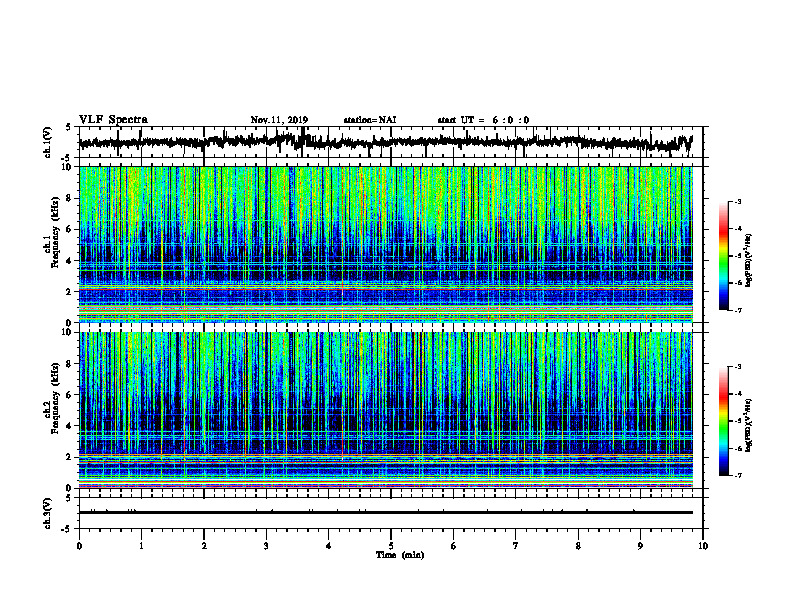Select the "start UT = 6 : 0 : 0" text
The width and height of the screenshot is (792, 612).
(483, 120)
